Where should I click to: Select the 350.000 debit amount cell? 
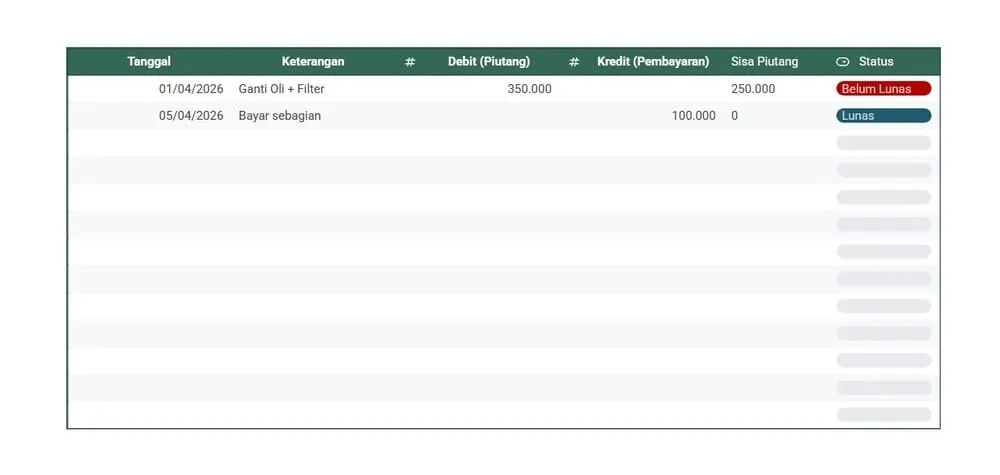pos(529,89)
